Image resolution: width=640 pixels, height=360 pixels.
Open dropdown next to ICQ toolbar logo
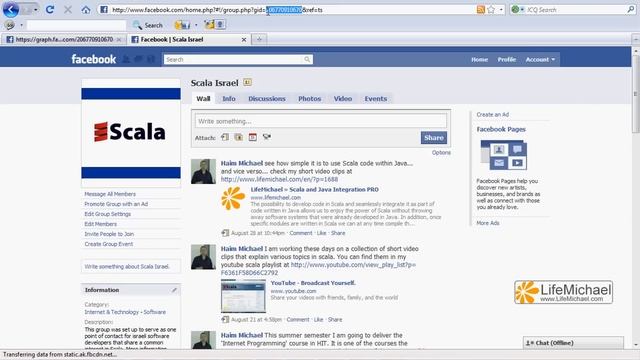click(x=21, y=25)
